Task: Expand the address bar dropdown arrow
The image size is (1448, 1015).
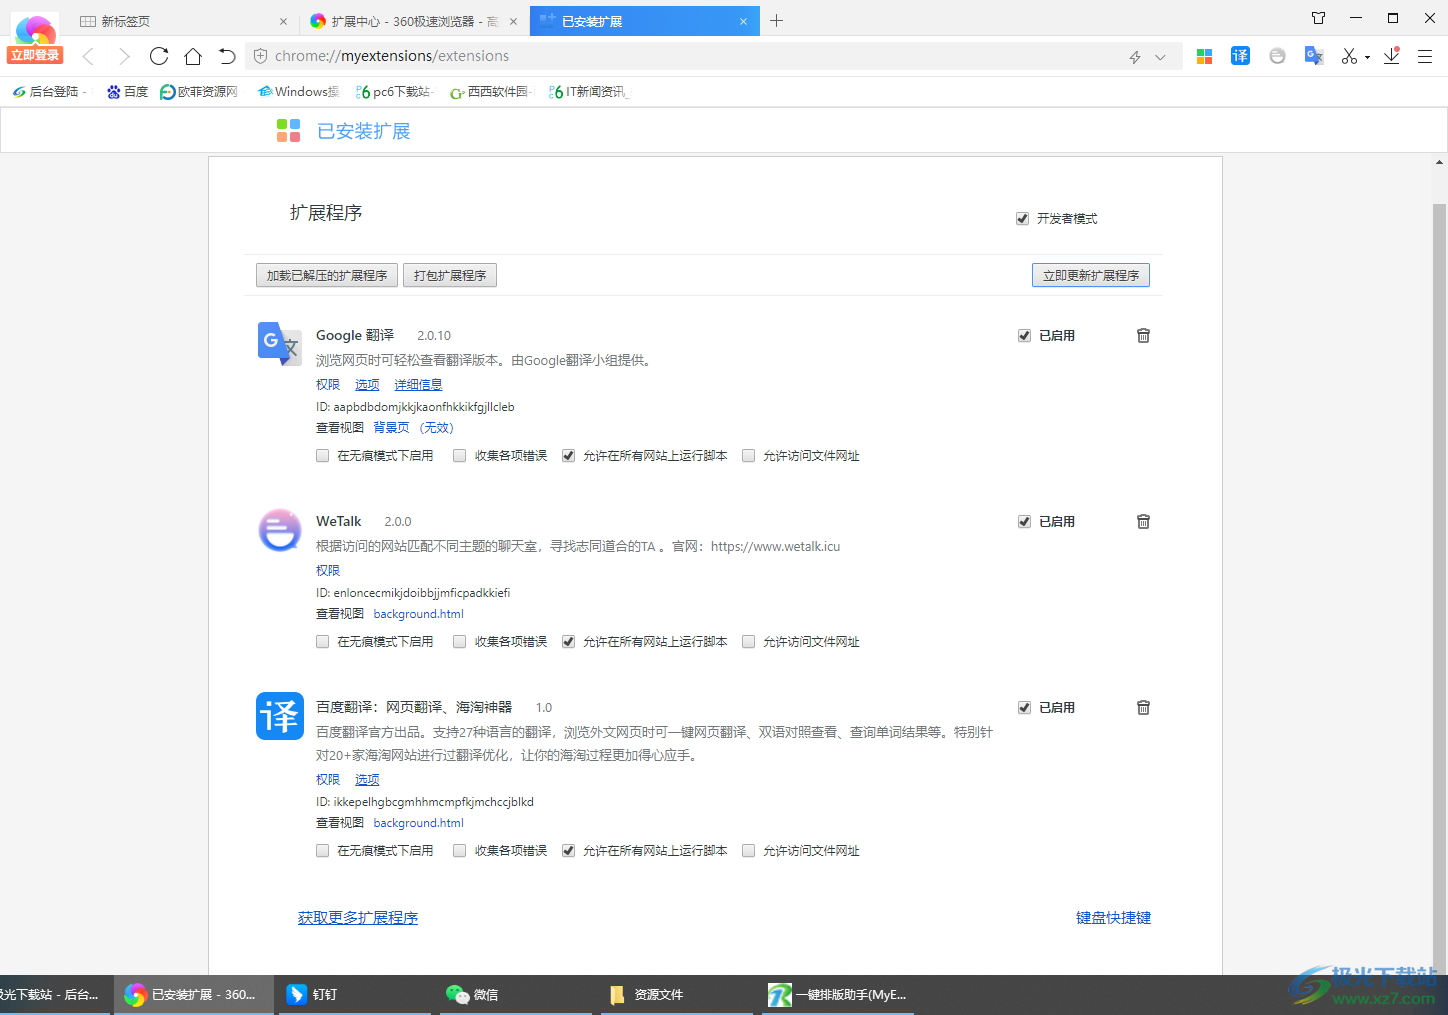Action: (1160, 57)
